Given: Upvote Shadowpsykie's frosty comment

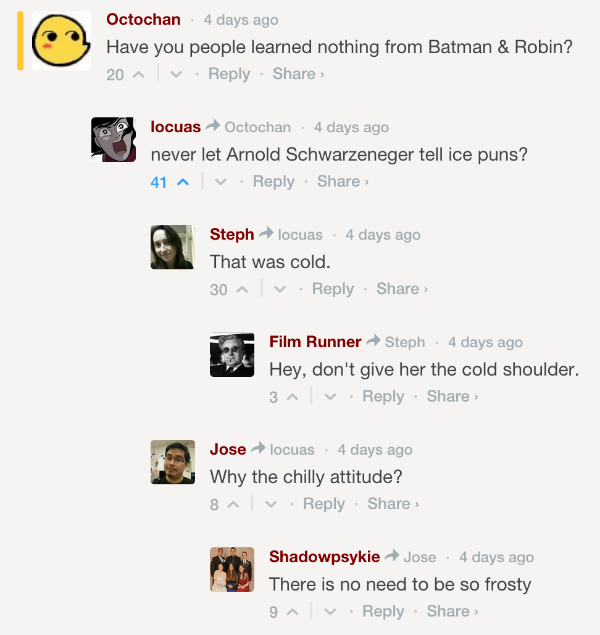Looking at the screenshot, I should click(x=292, y=612).
